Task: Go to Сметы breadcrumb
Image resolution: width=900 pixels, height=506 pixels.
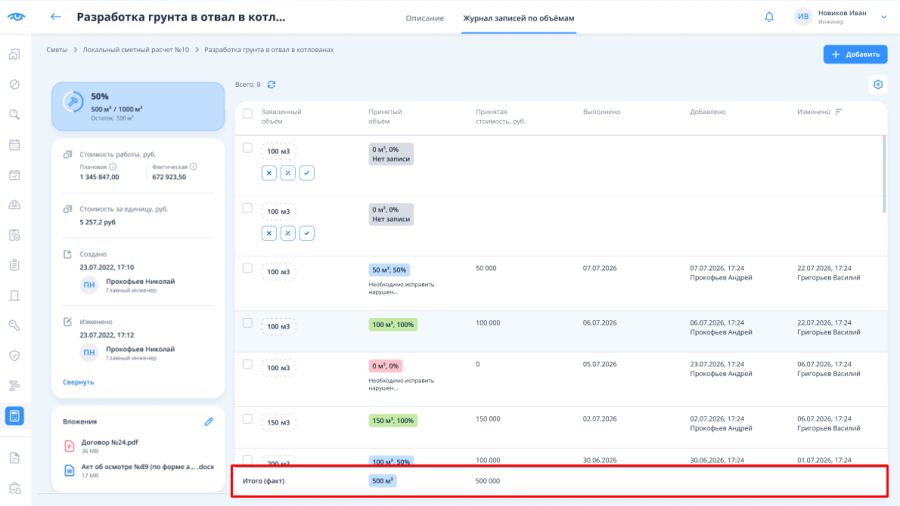Action: 57,50
